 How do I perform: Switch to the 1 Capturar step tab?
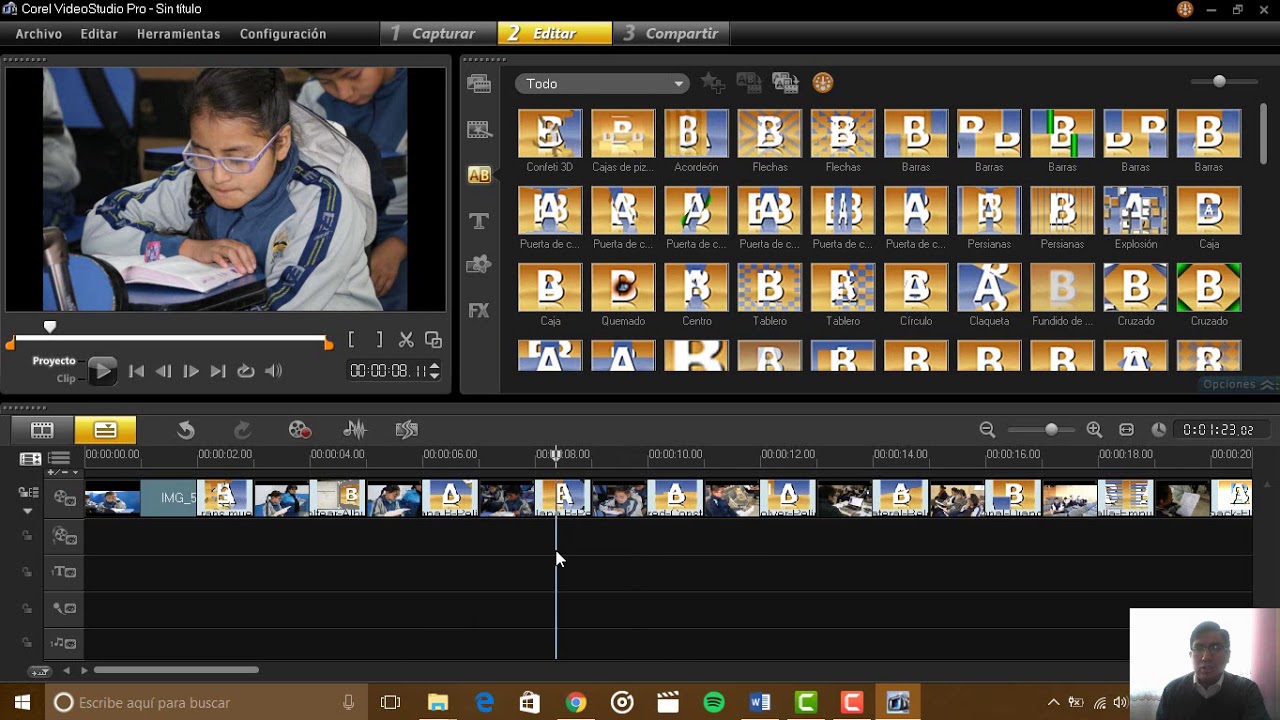click(438, 33)
